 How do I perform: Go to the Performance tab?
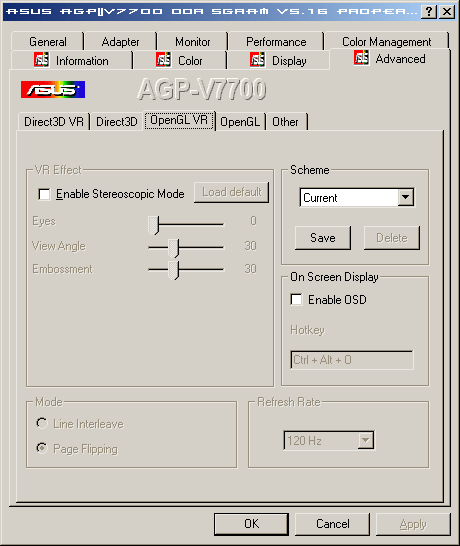point(276,42)
